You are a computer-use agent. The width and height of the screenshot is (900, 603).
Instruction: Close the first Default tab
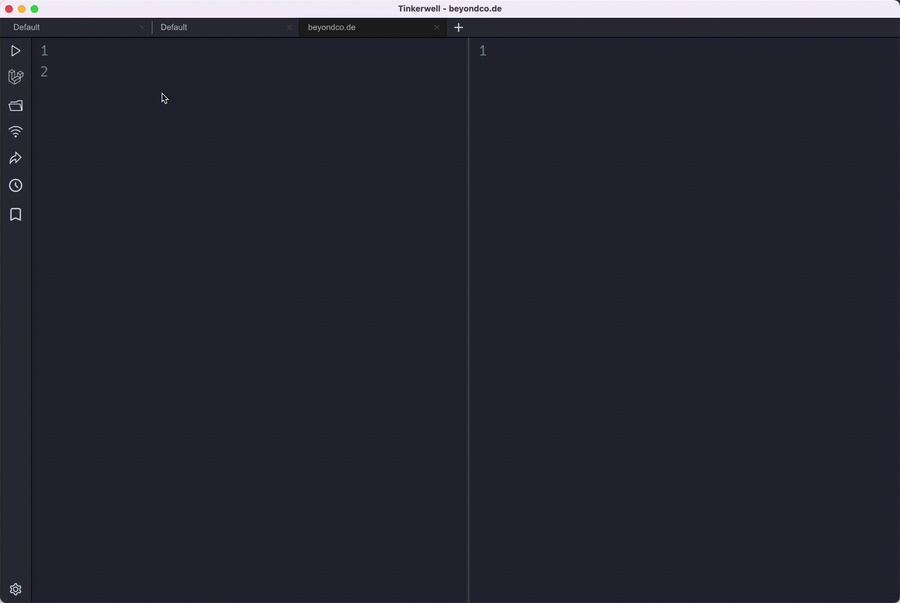point(142,27)
